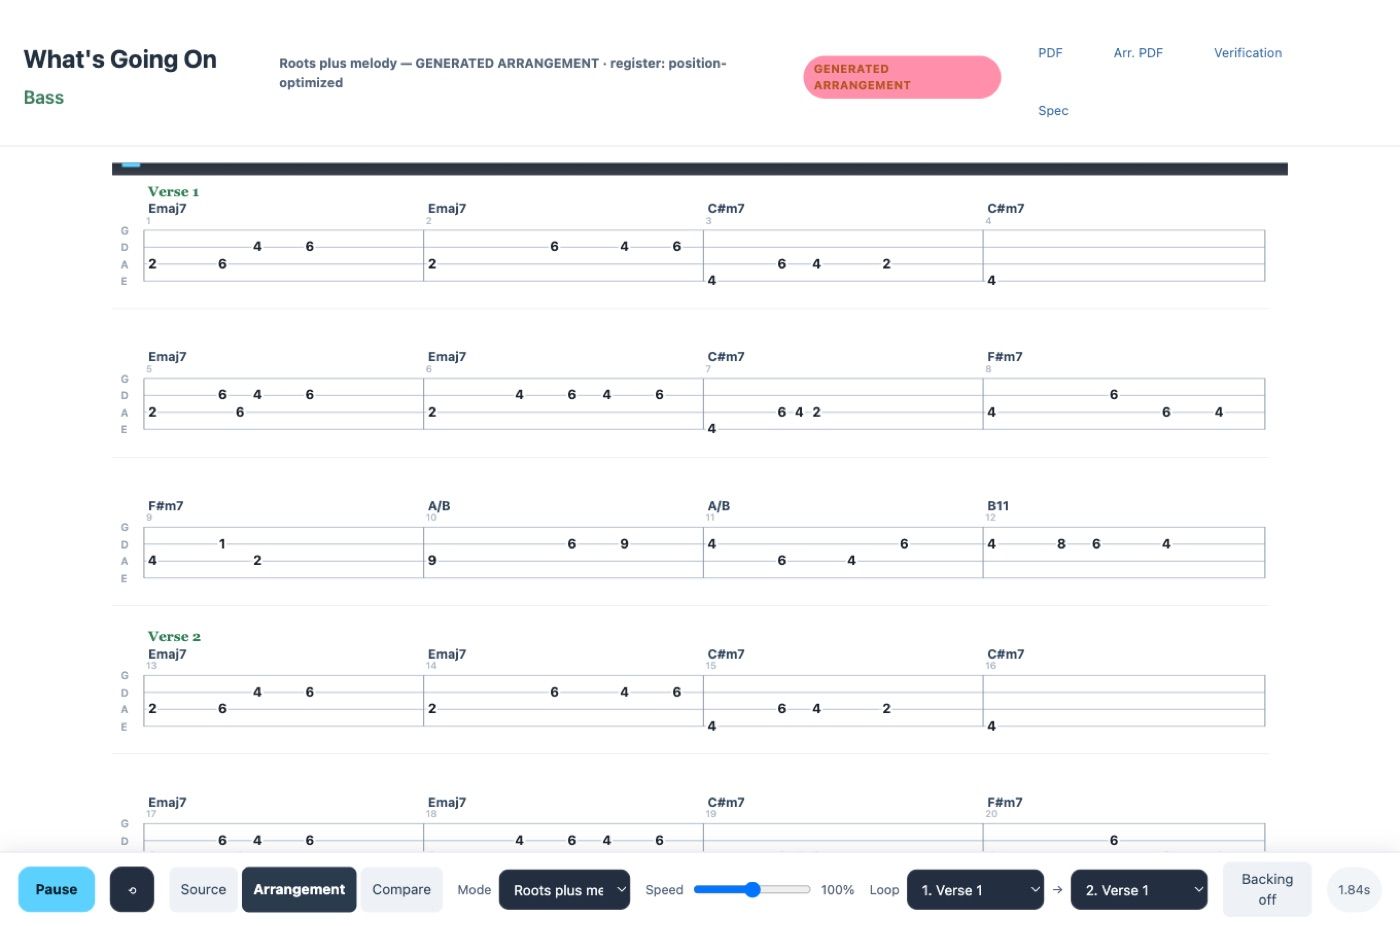Click fret 9 at start of measure 10
1400x926 pixels.
click(432, 561)
